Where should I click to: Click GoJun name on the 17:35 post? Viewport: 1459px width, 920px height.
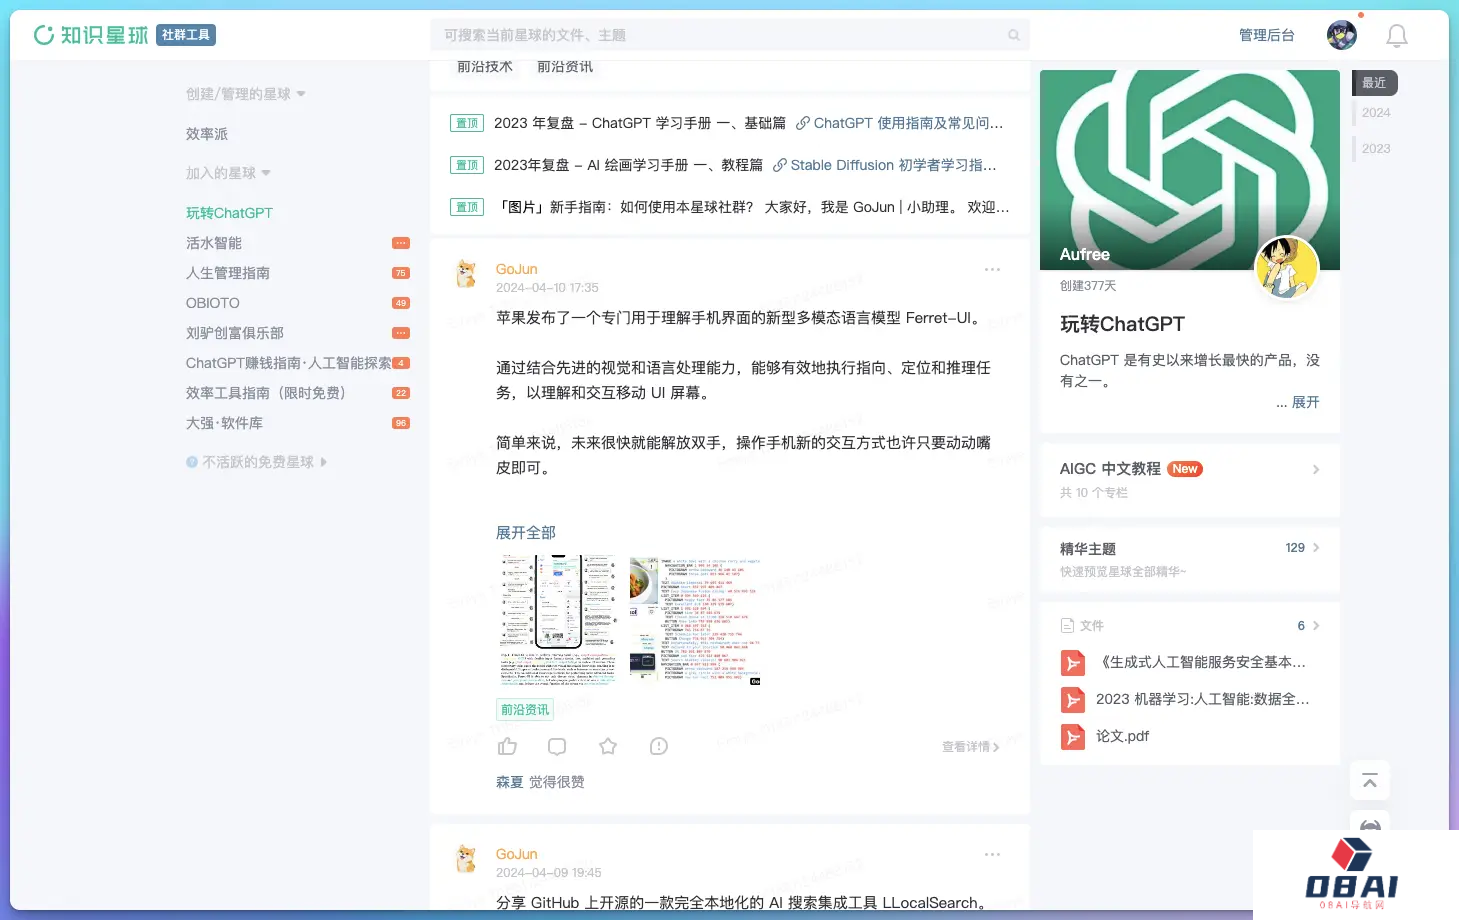click(517, 269)
